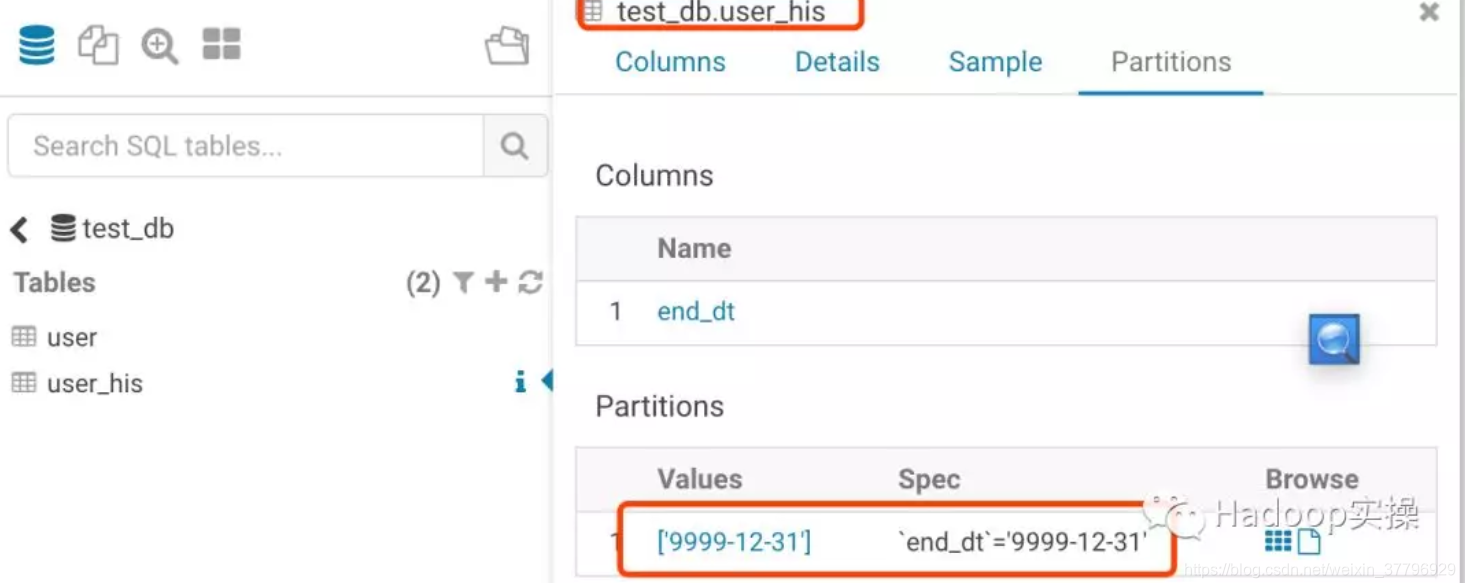Viewport: 1465px width, 588px height.
Task: Browse partition data with the grid icon
Action: point(1278,541)
